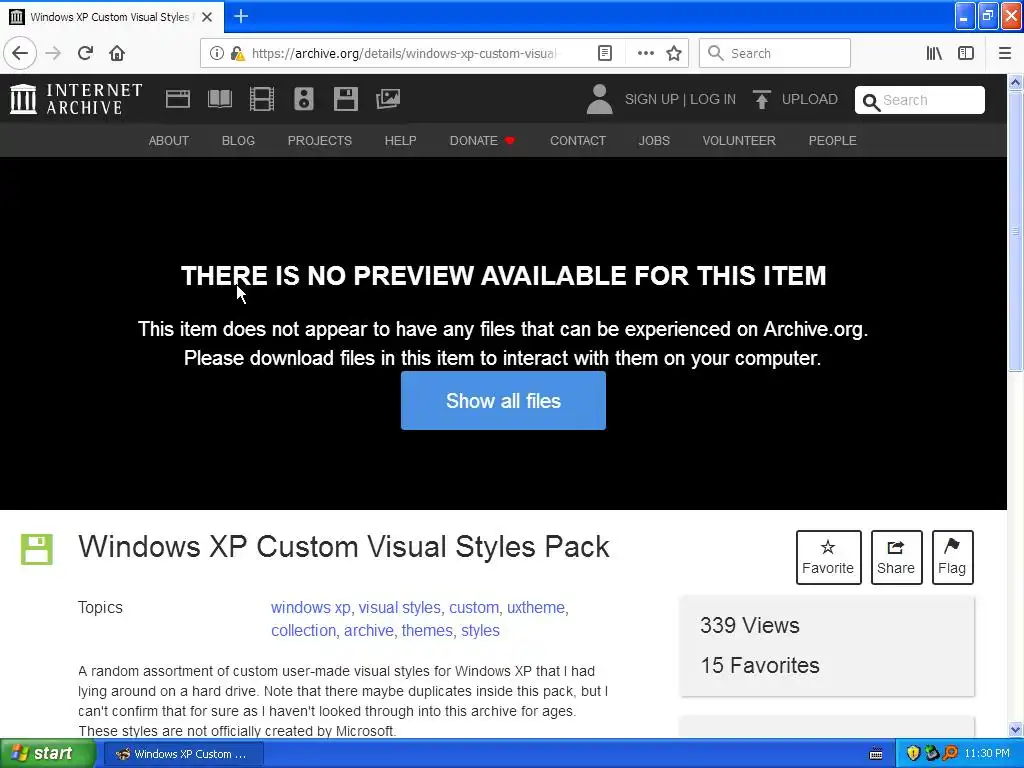Show site information icon in address bar
This screenshot has height=768, width=1024.
[216, 53]
